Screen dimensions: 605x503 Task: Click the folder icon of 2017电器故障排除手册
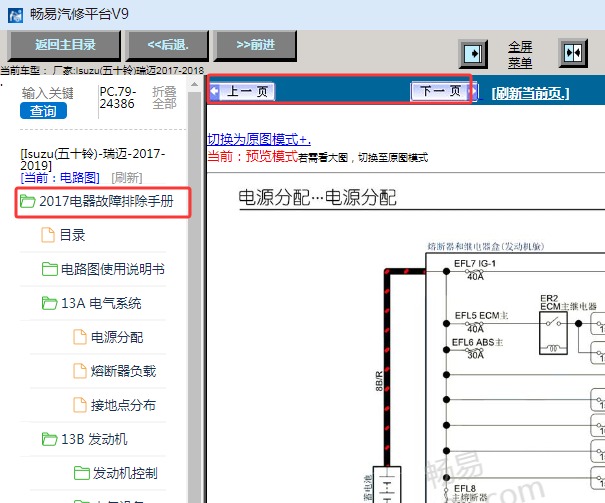coord(27,201)
